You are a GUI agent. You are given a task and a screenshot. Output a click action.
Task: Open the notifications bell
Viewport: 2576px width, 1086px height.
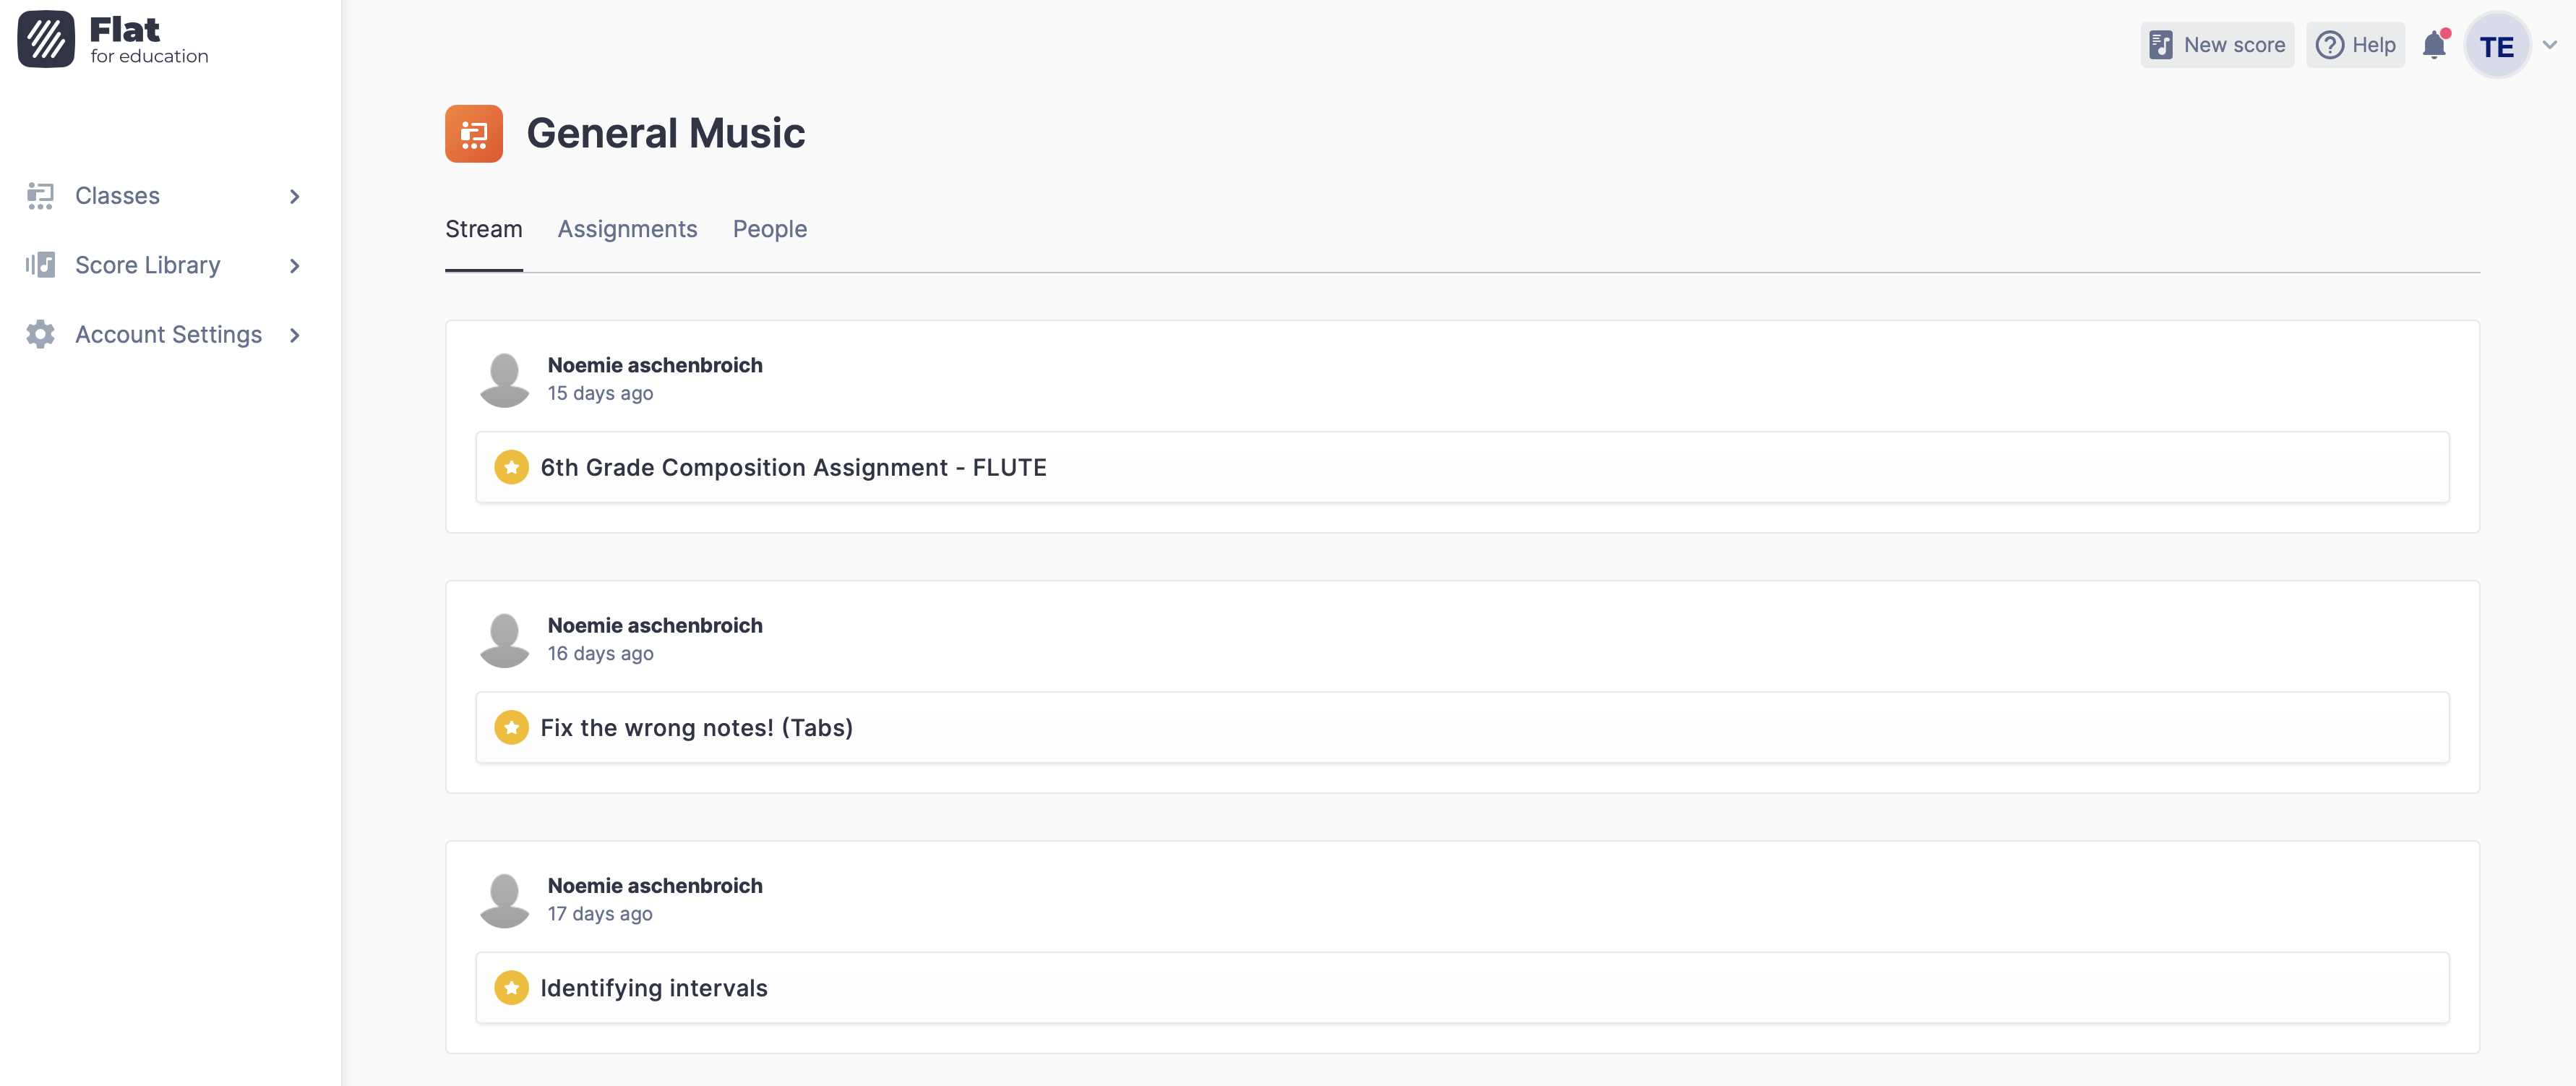(2434, 45)
